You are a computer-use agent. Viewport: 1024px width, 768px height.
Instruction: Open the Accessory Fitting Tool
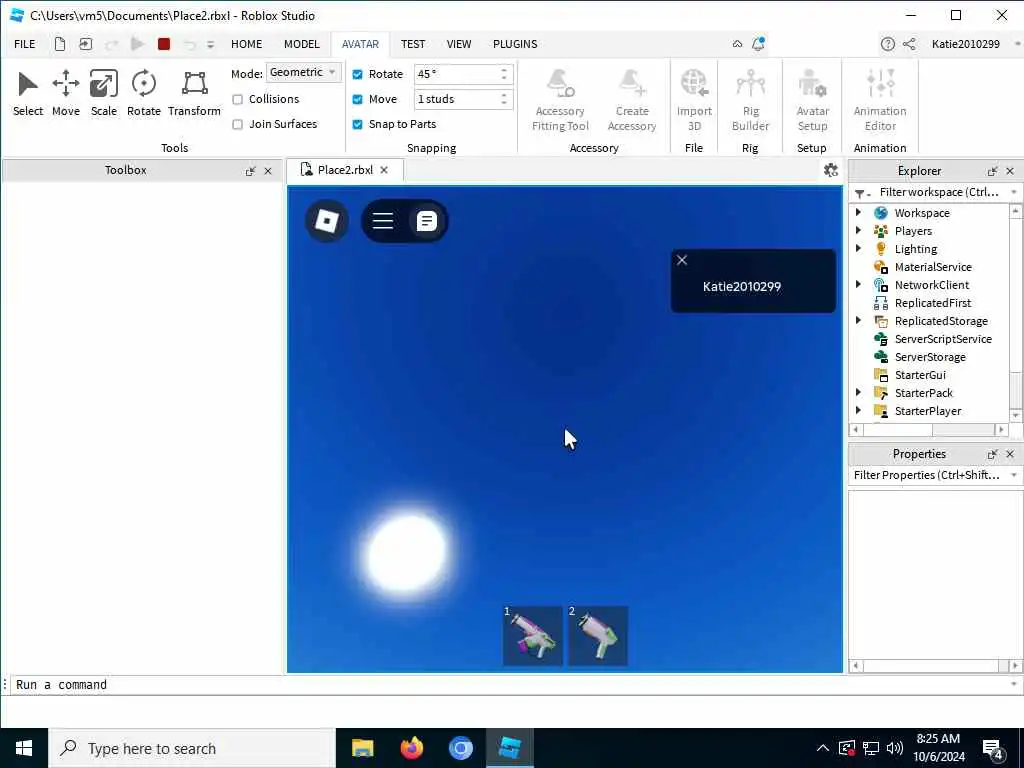pyautogui.click(x=560, y=101)
